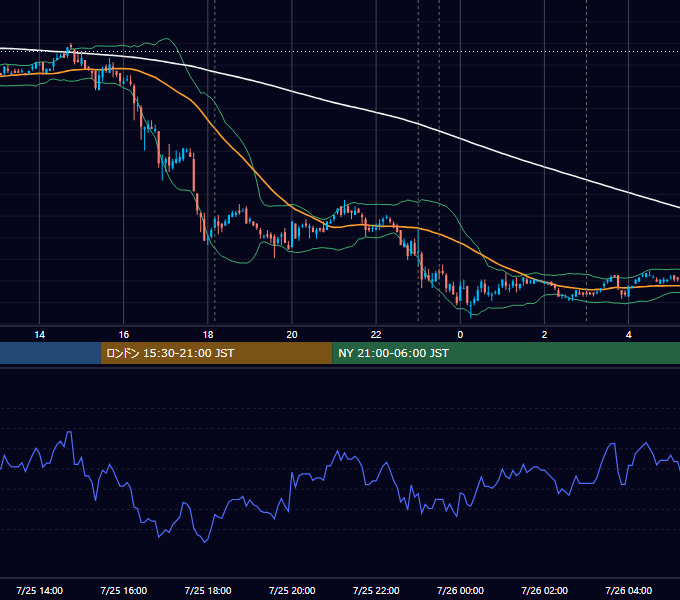Screen dimensions: 680x600
Task: Click the 7/26 02:00 time label
Action: click(544, 590)
